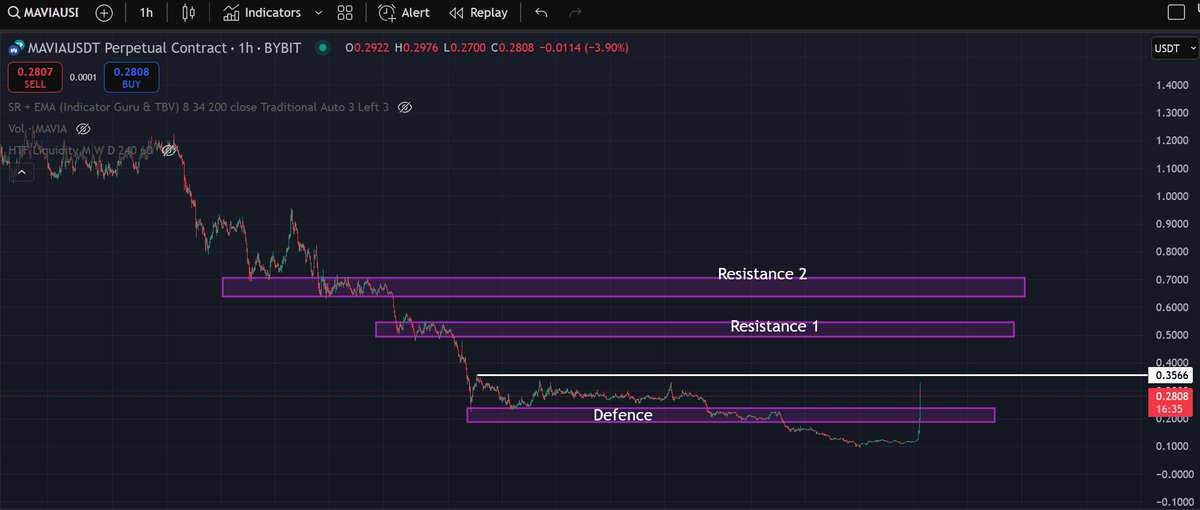Screen dimensions: 1200x510
Task: Click the 0.1000 price scale value
Action: pos(1172,446)
